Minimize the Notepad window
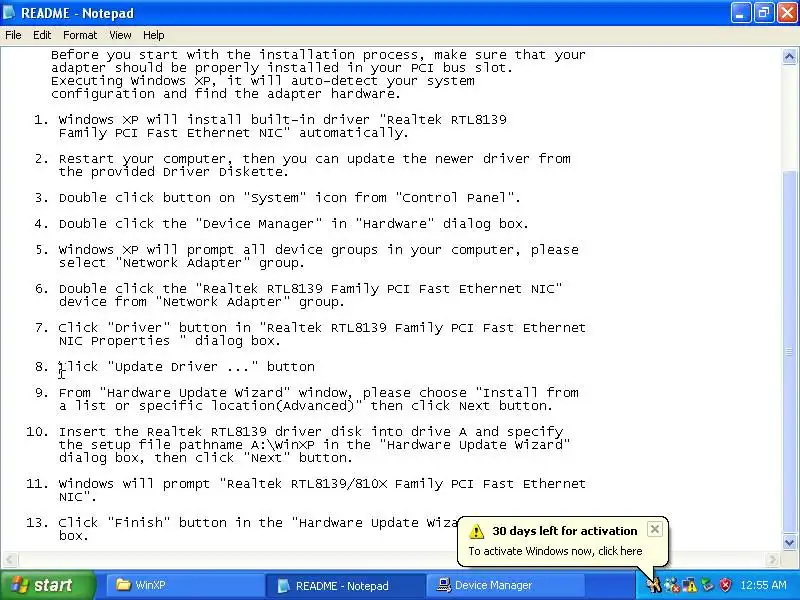 coord(740,13)
